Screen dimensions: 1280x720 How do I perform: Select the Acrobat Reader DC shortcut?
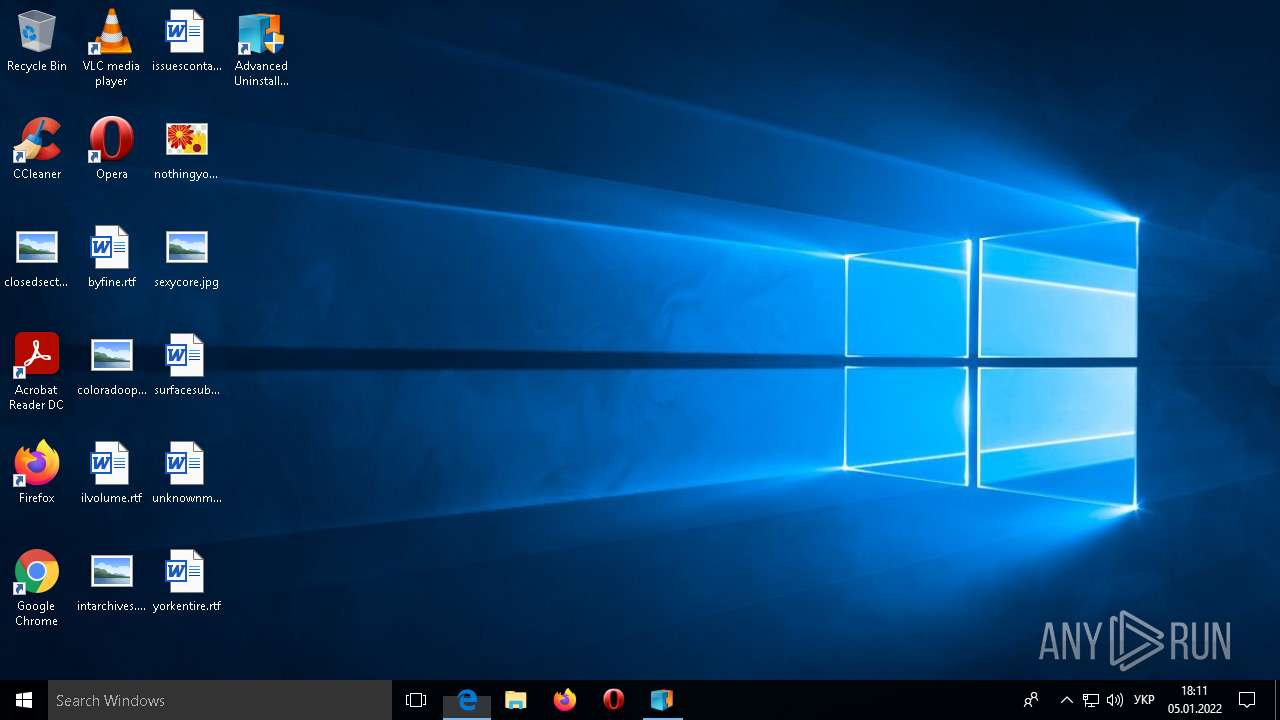pos(37,372)
